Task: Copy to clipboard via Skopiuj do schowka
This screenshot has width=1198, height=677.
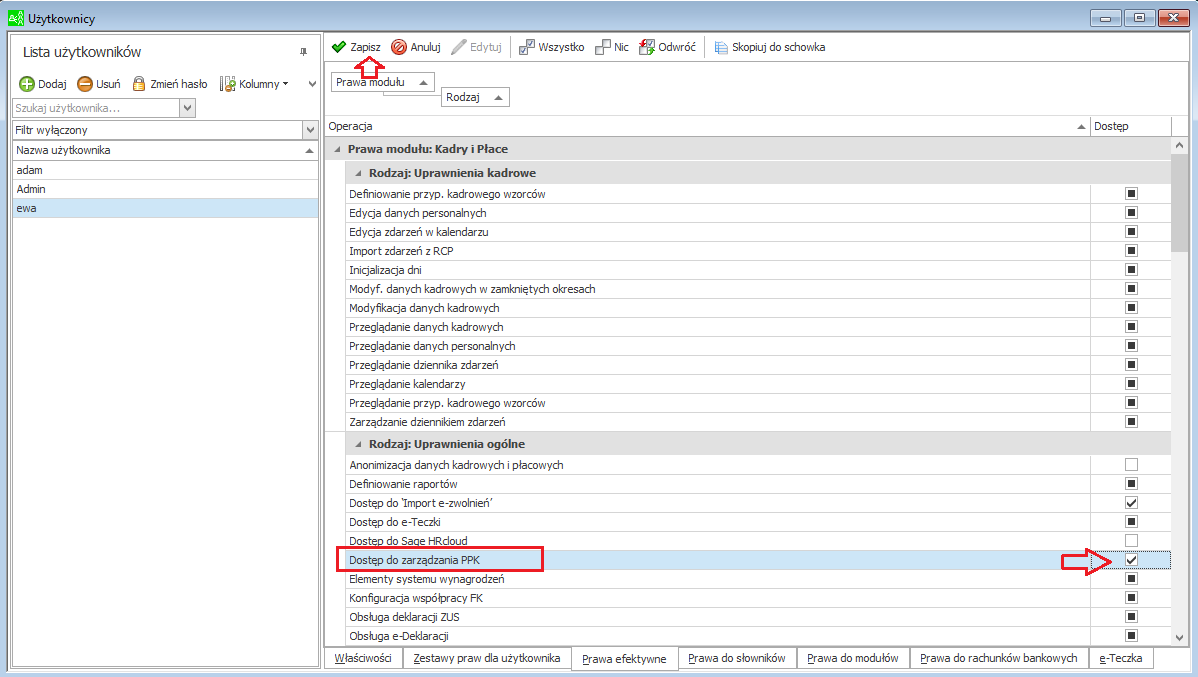Action: click(x=720, y=47)
